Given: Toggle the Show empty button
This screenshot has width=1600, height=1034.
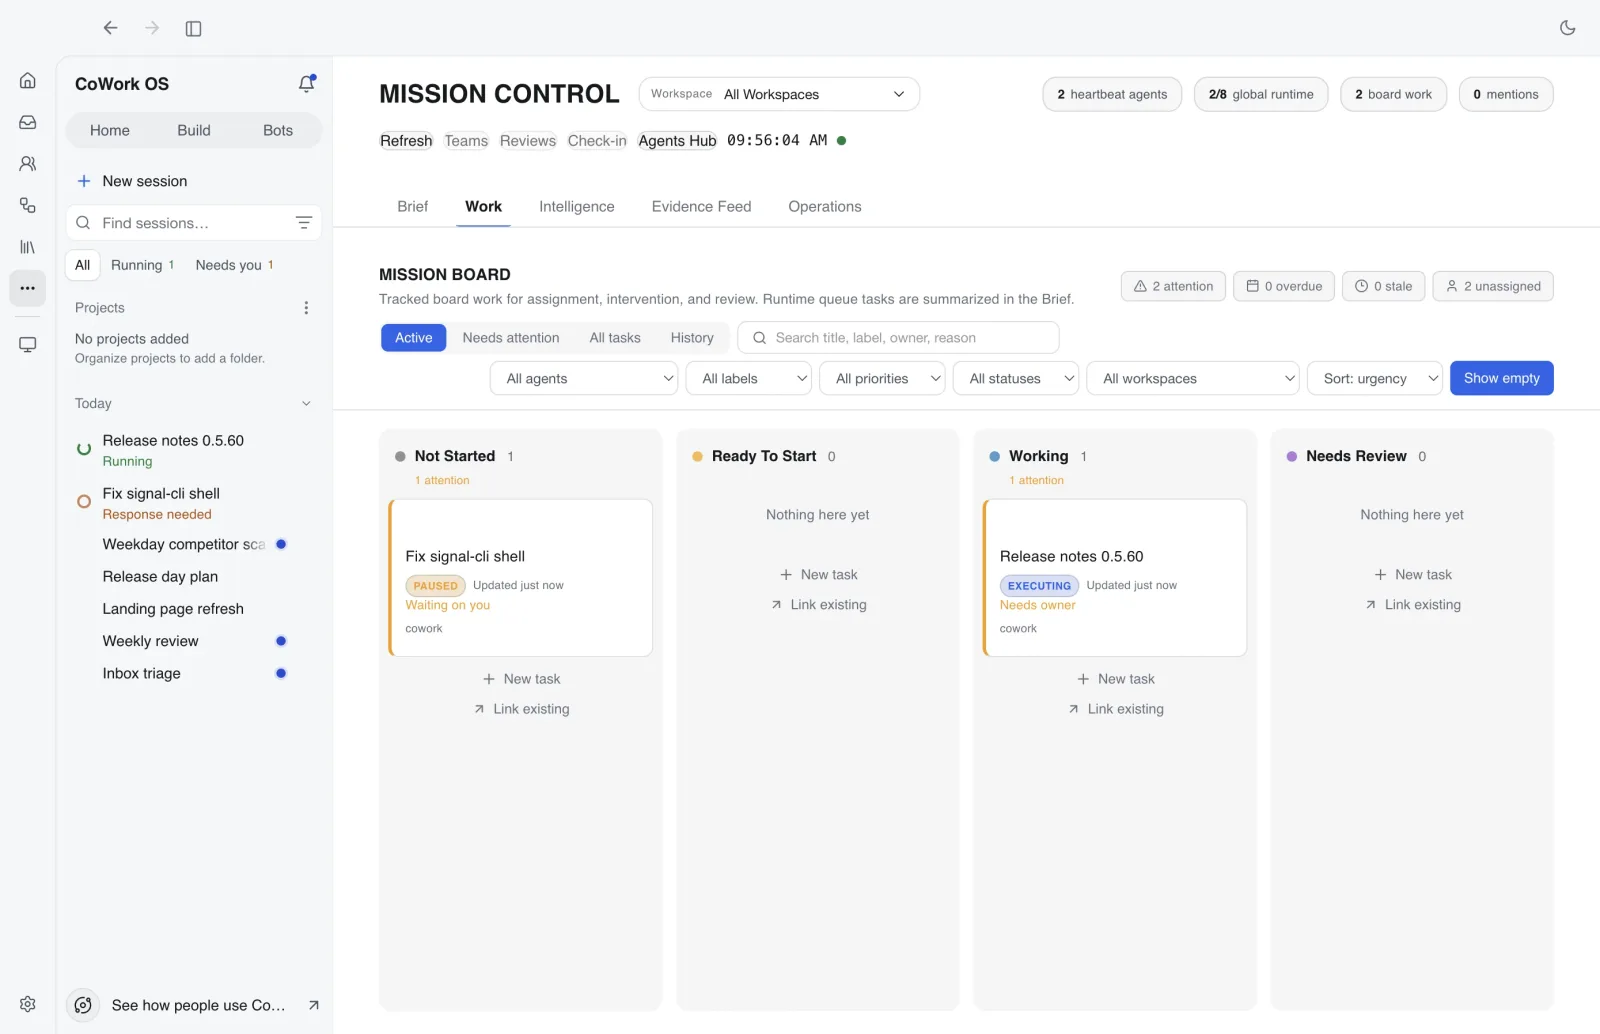Looking at the screenshot, I should tap(1501, 378).
